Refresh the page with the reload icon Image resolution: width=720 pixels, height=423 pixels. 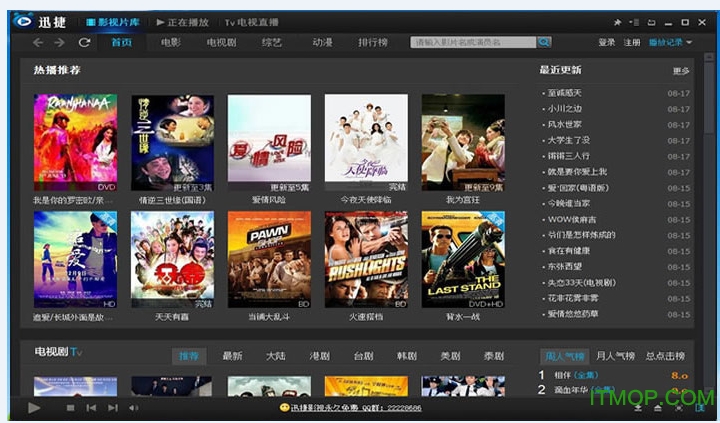point(84,43)
